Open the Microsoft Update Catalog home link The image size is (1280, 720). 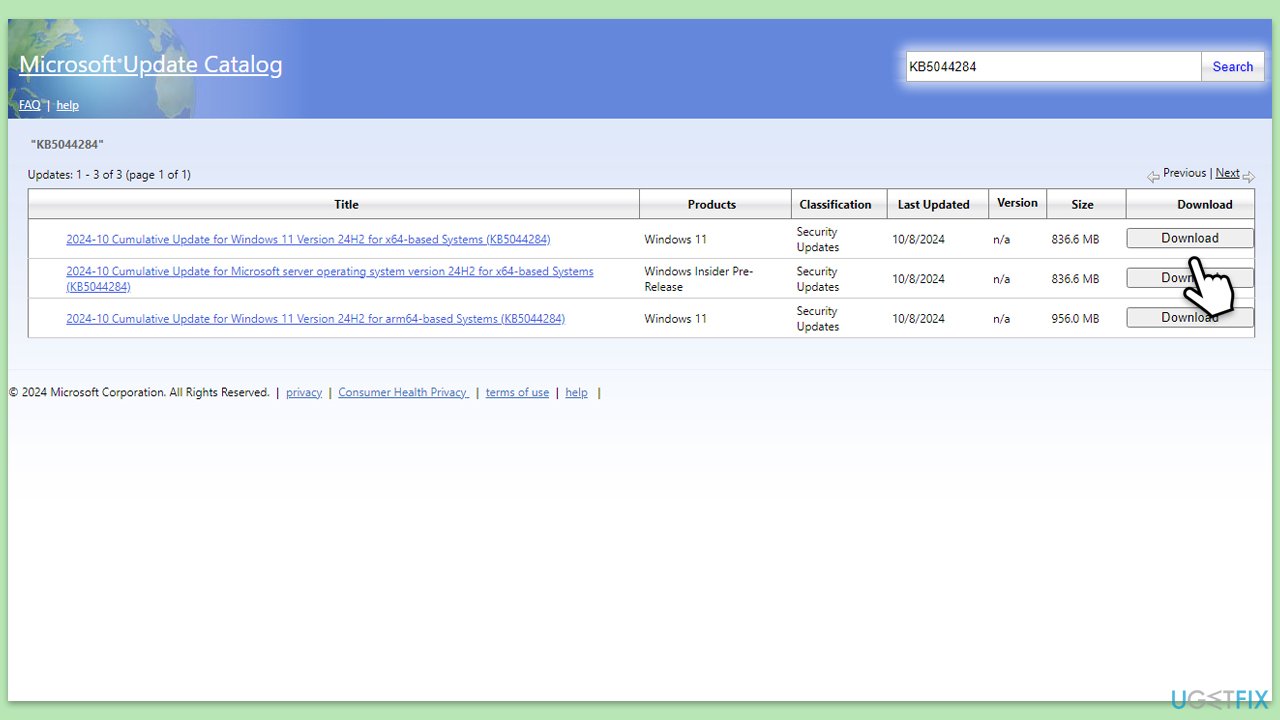150,65
